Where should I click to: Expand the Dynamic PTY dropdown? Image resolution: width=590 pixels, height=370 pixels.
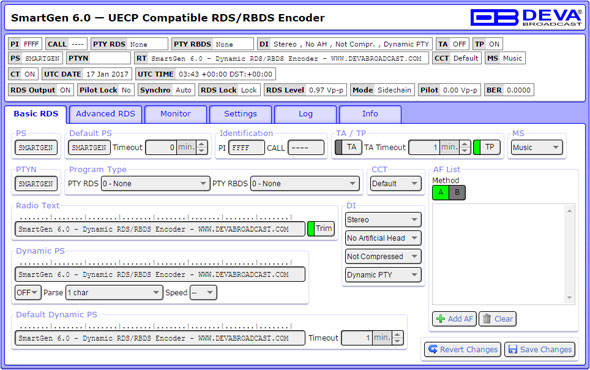tap(383, 275)
